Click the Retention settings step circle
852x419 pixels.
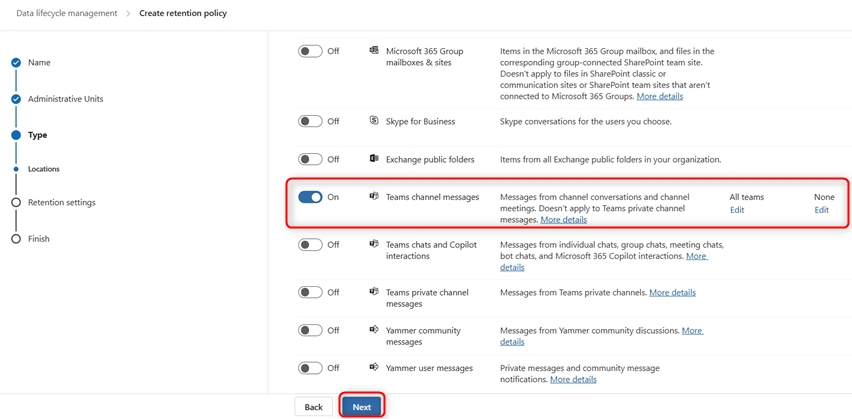16,202
